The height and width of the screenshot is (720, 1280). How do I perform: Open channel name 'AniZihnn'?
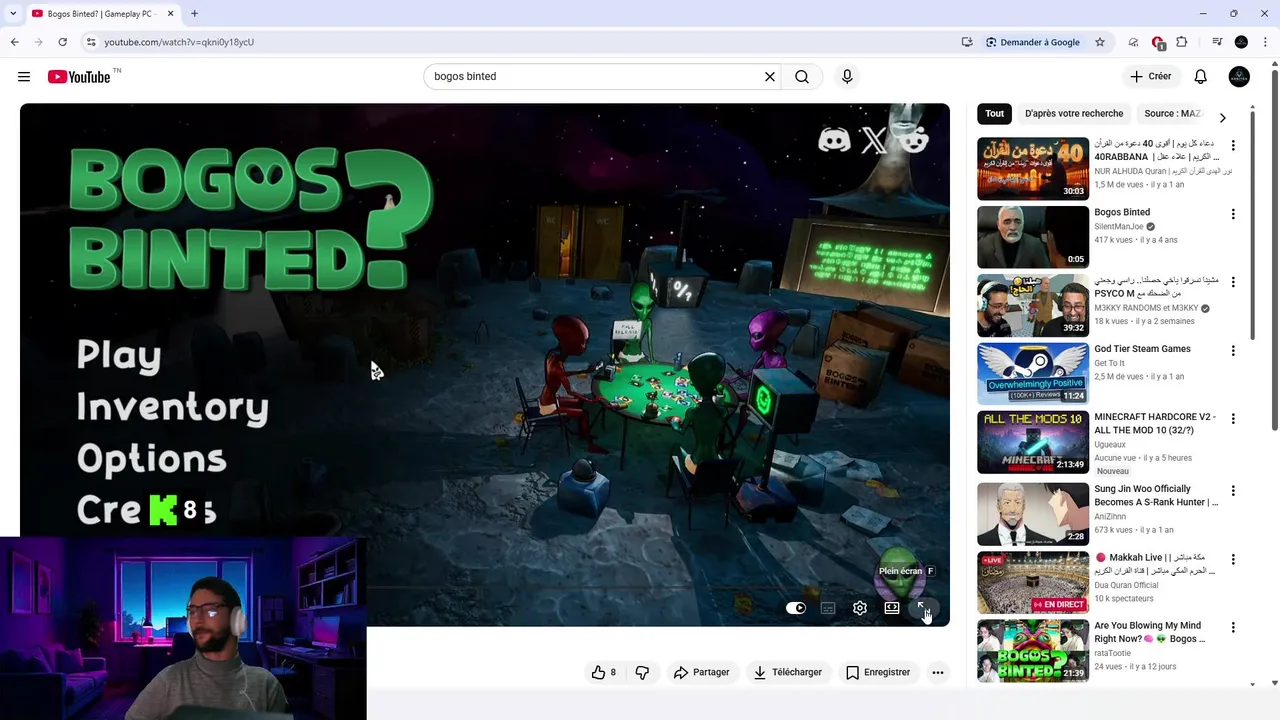click(x=1109, y=517)
